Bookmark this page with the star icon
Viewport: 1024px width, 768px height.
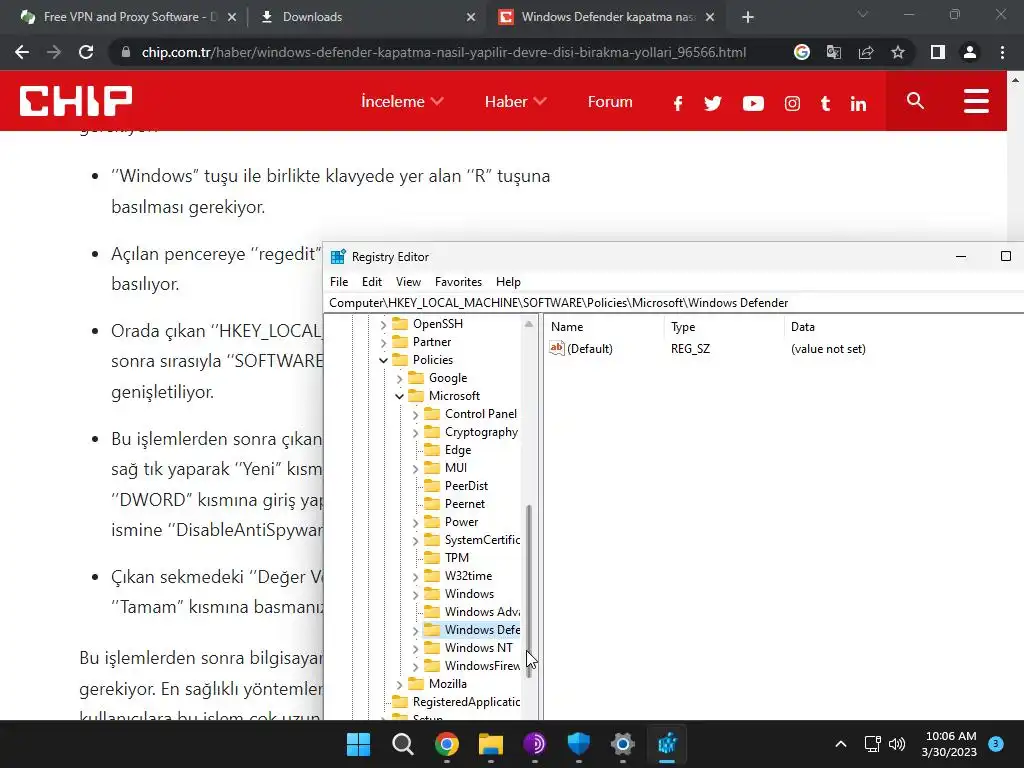[898, 52]
